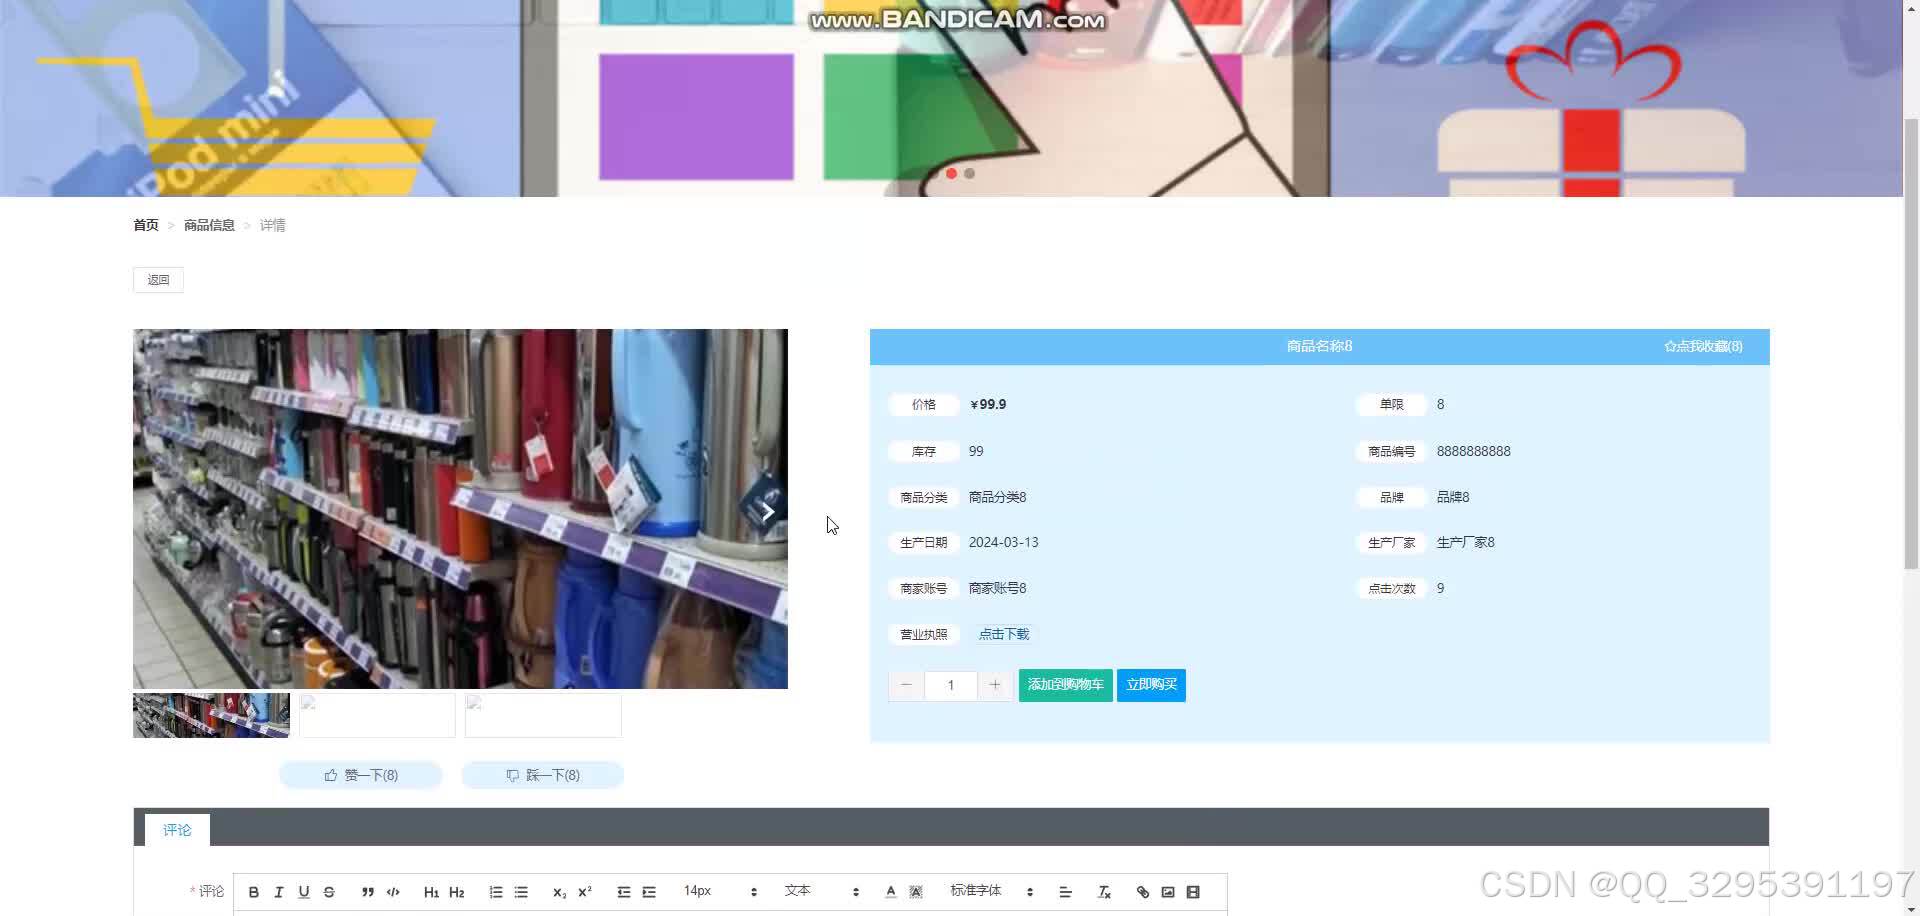Image resolution: width=1920 pixels, height=916 pixels.
Task: Insert a hyperlink in the comment editor
Action: pyautogui.click(x=1143, y=891)
